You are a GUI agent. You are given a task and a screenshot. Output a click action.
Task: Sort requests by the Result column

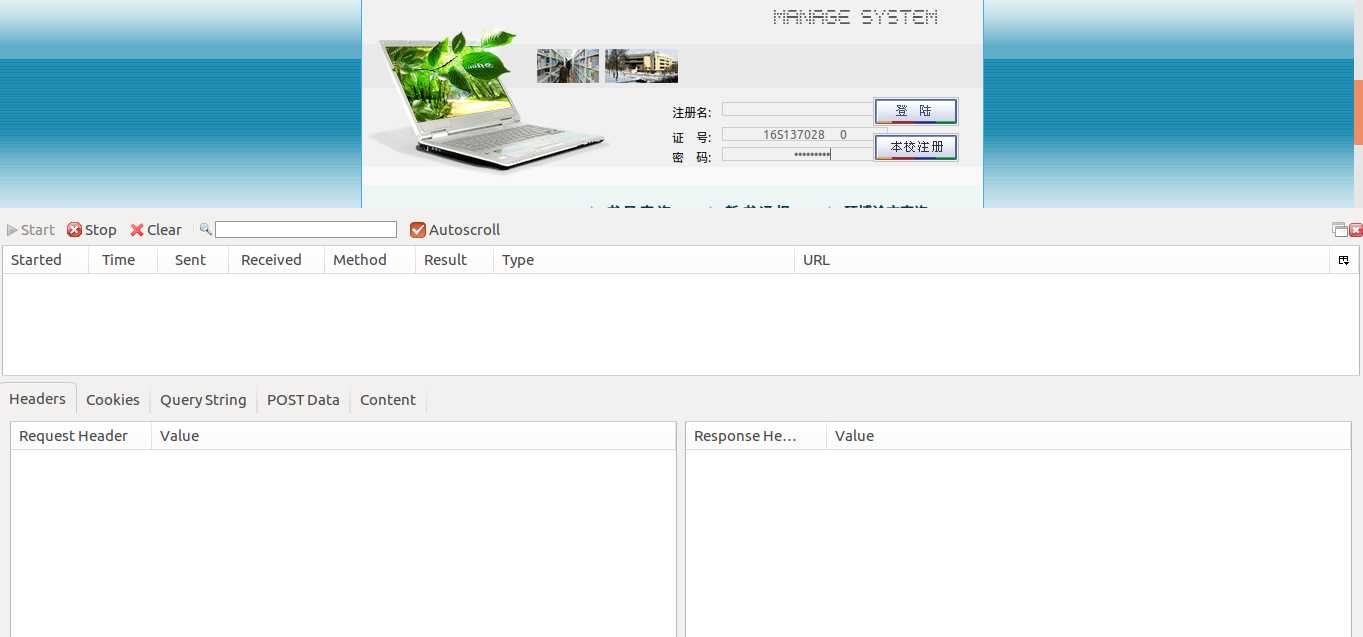point(455,260)
